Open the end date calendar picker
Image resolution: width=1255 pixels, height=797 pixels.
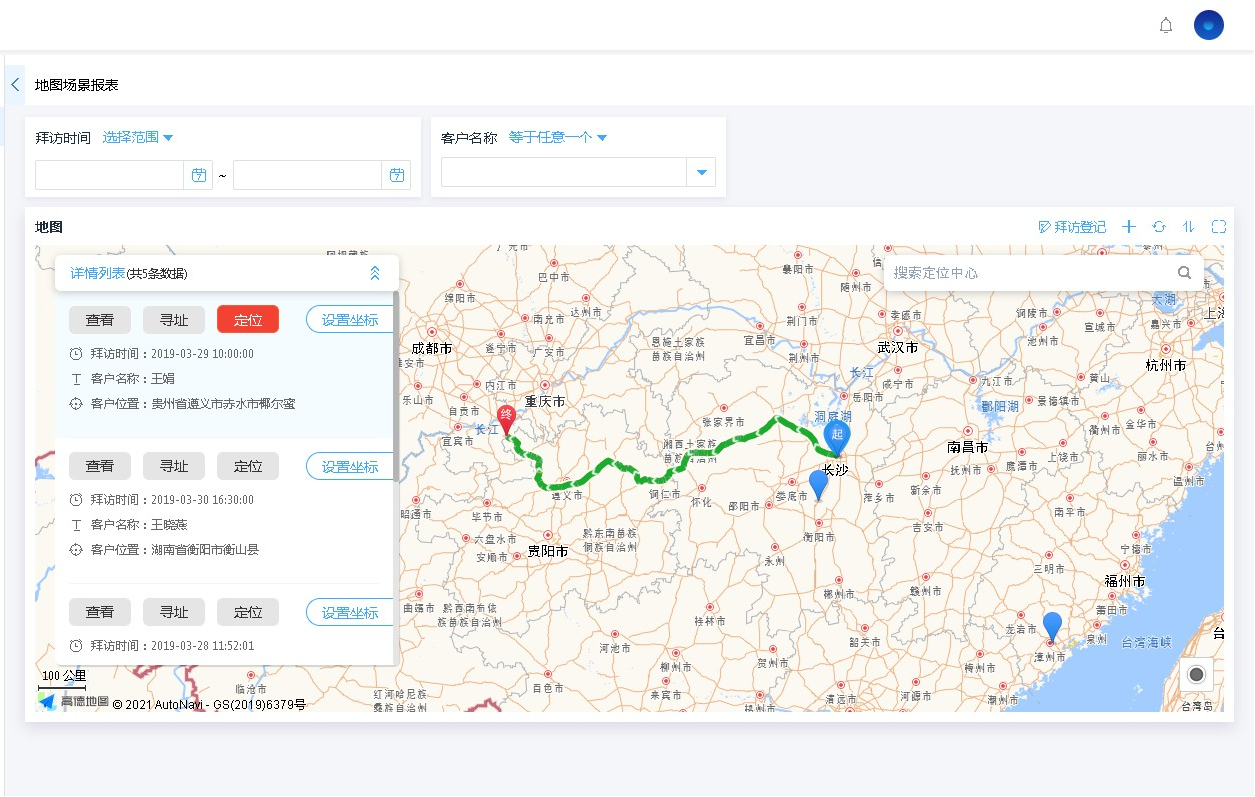396,176
